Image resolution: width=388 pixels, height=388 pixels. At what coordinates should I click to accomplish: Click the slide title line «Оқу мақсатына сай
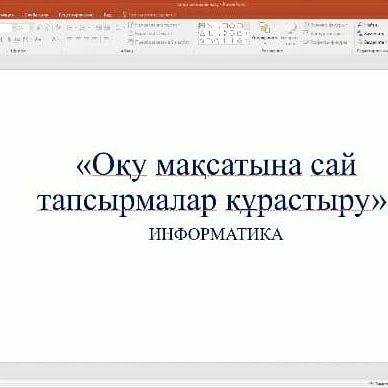click(217, 165)
